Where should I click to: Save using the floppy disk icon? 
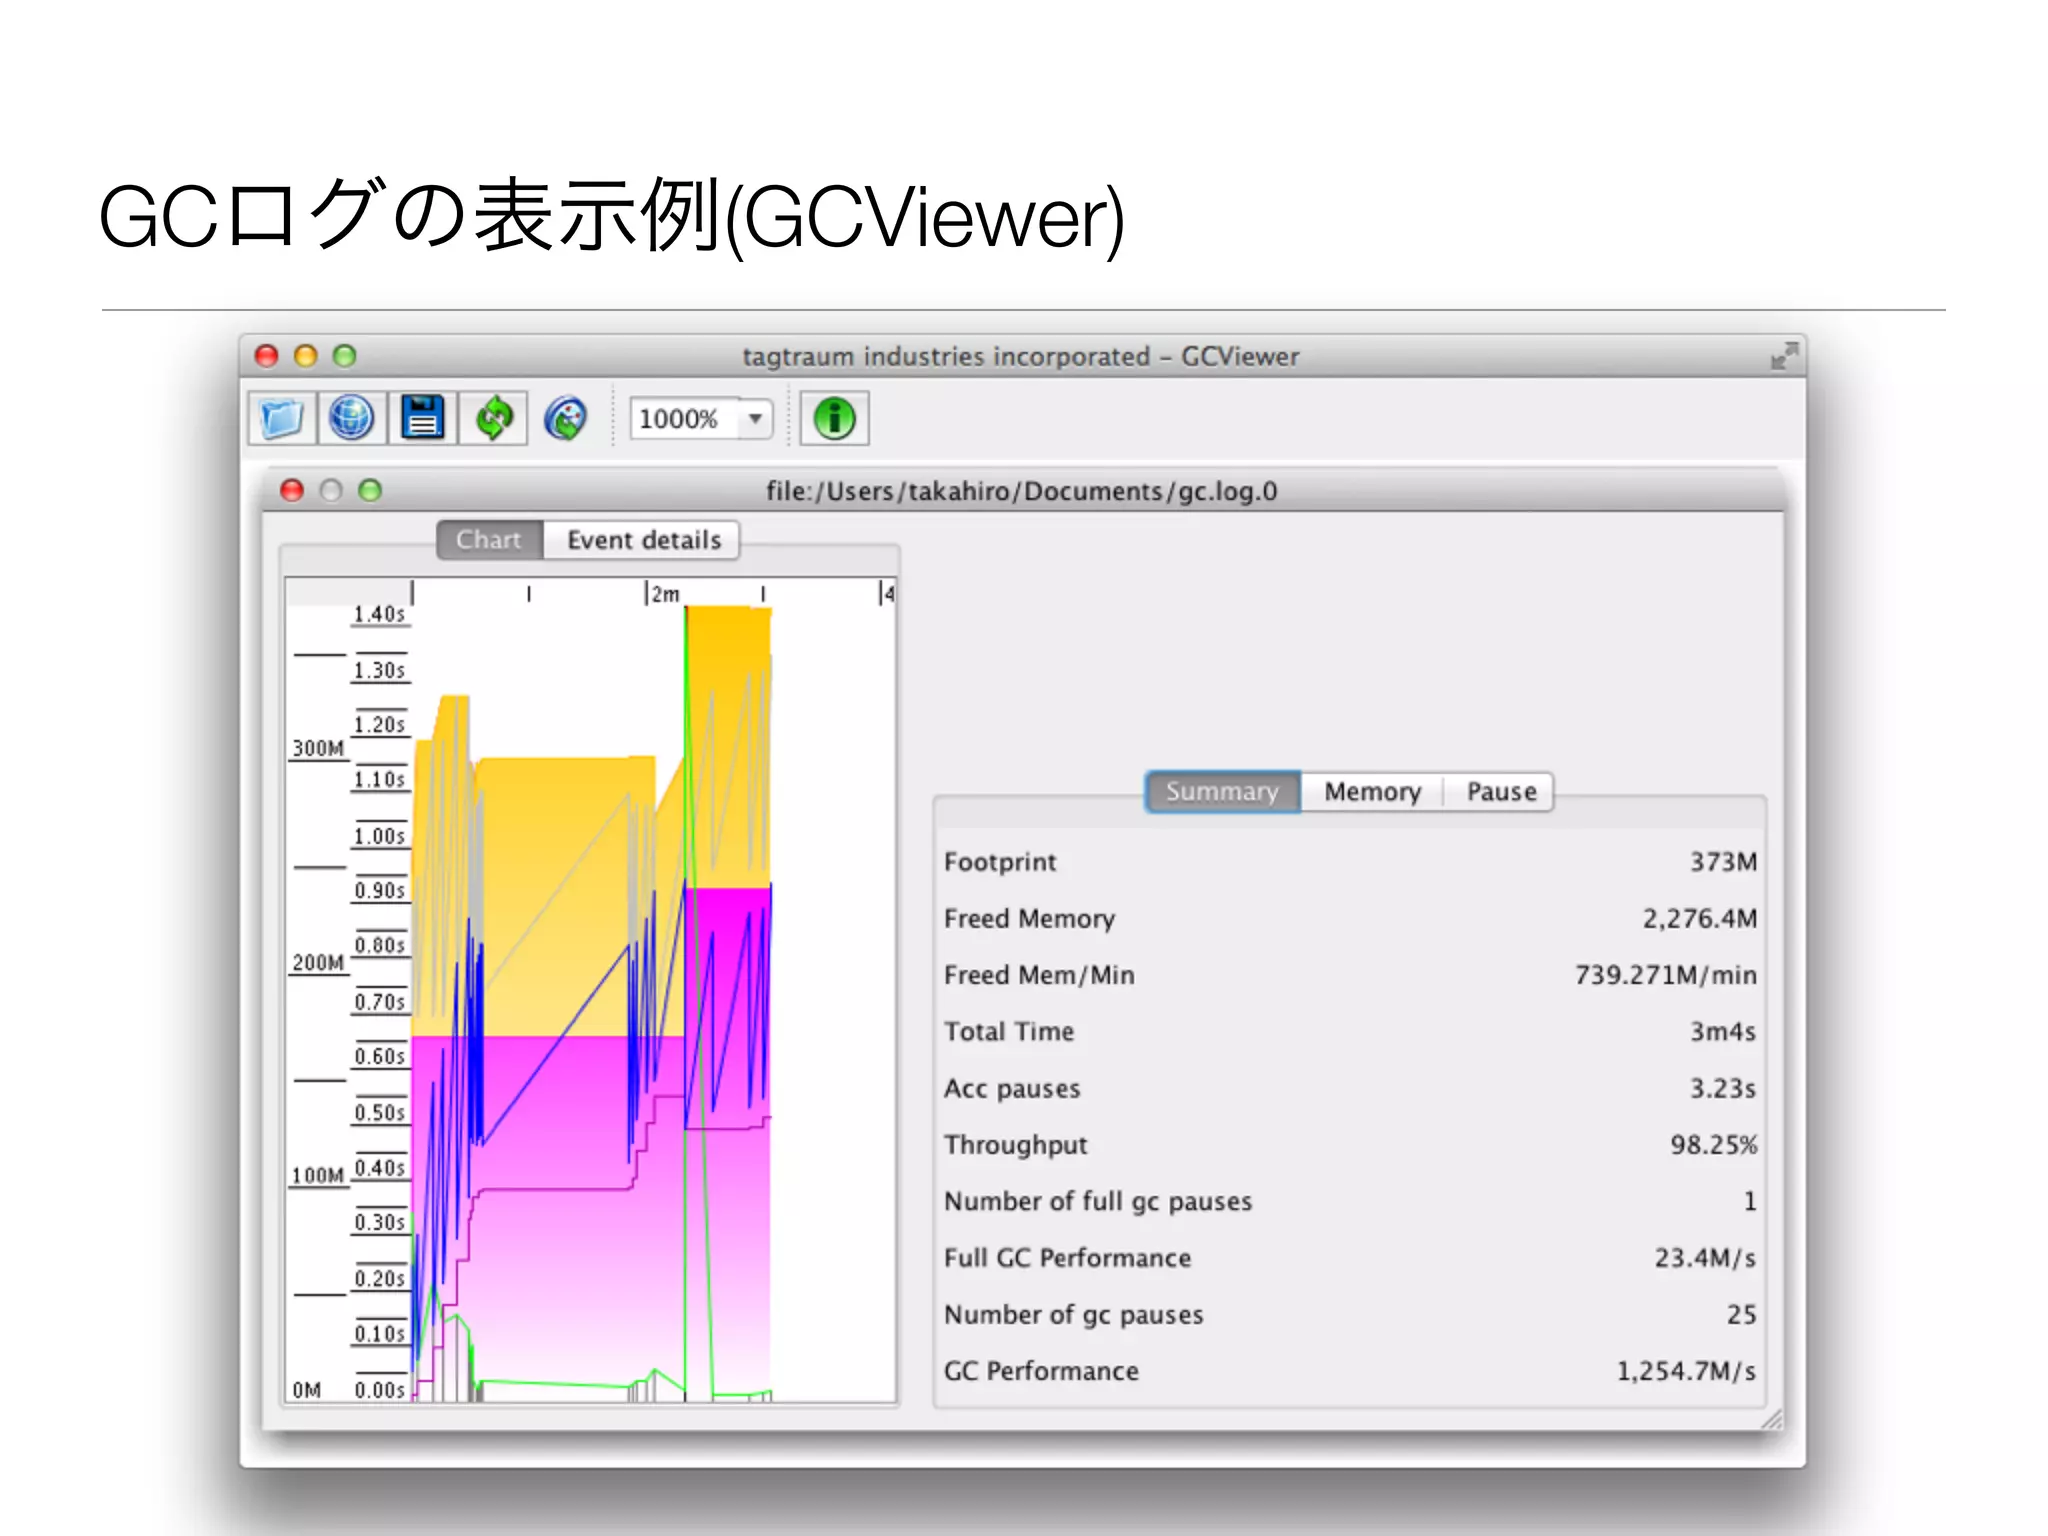click(422, 418)
